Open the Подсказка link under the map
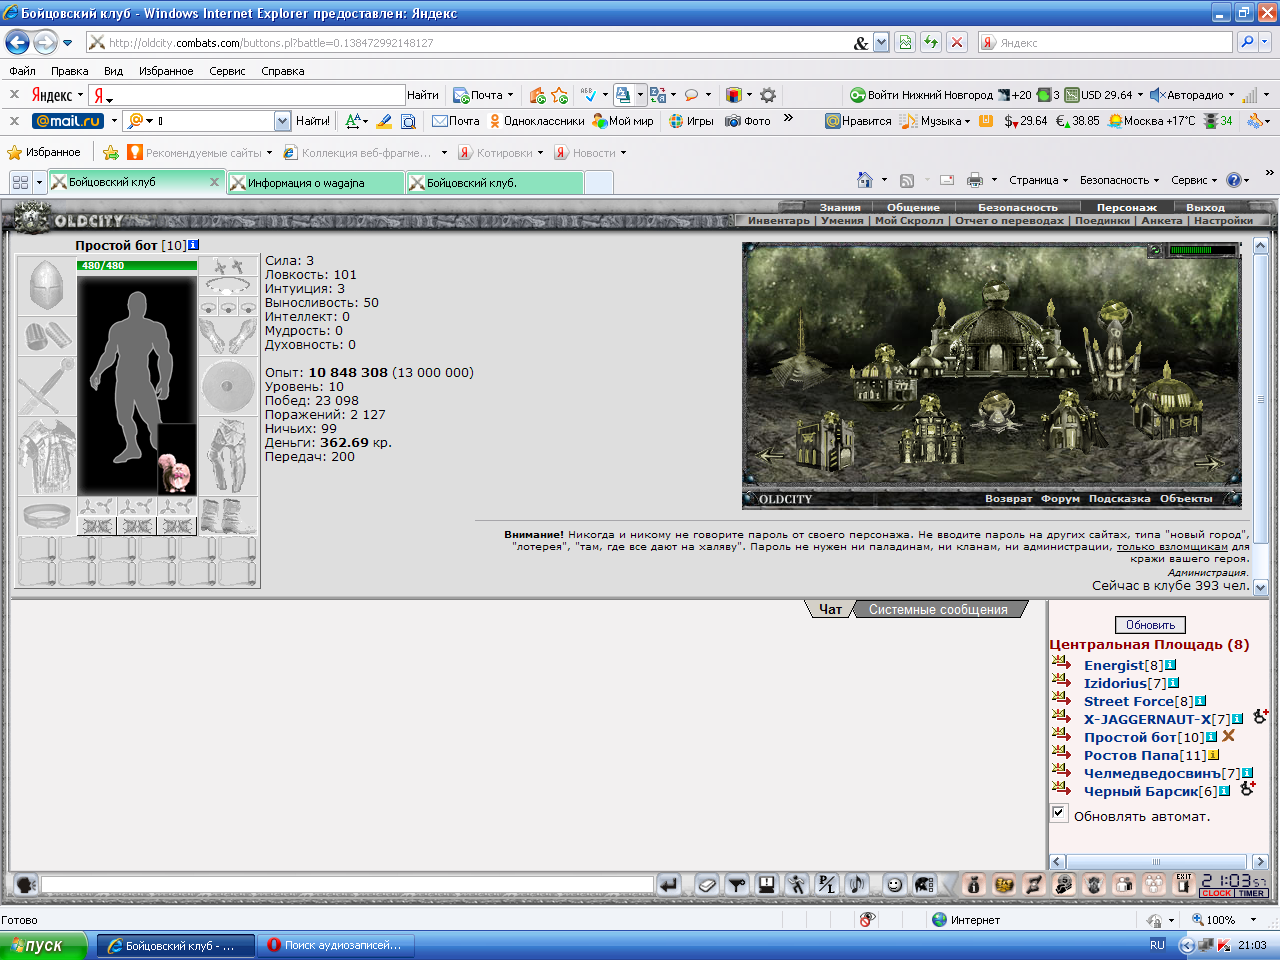The width and height of the screenshot is (1280, 960). 1119,498
